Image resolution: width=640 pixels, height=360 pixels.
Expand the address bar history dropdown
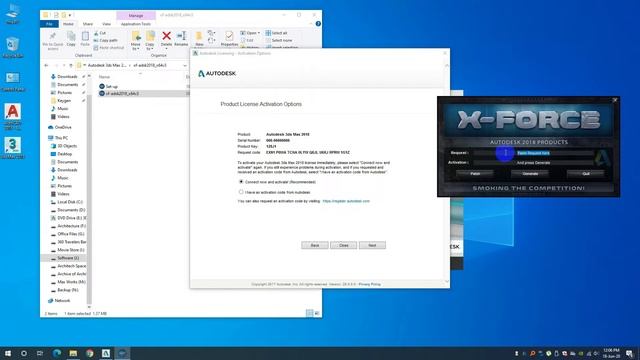click(184, 65)
